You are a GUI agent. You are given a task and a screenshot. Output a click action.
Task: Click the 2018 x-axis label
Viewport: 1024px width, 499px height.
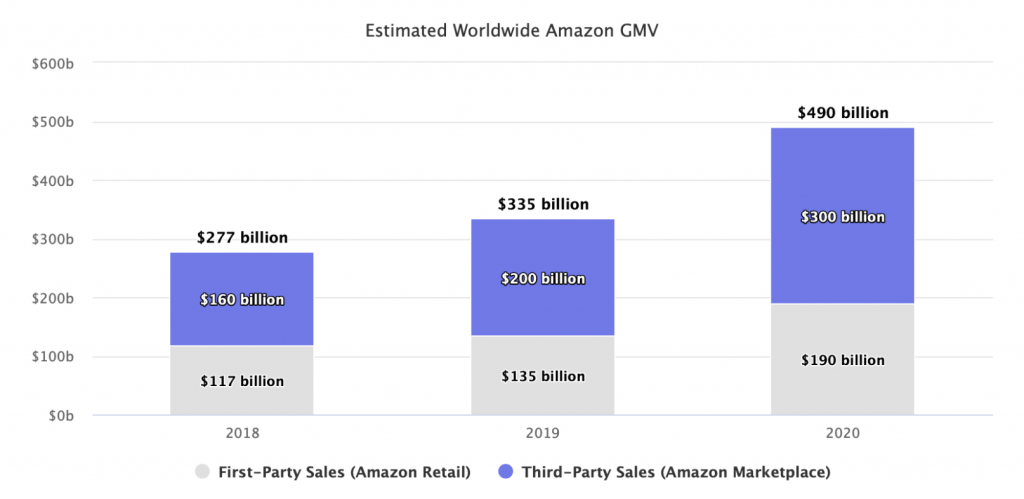242,435
